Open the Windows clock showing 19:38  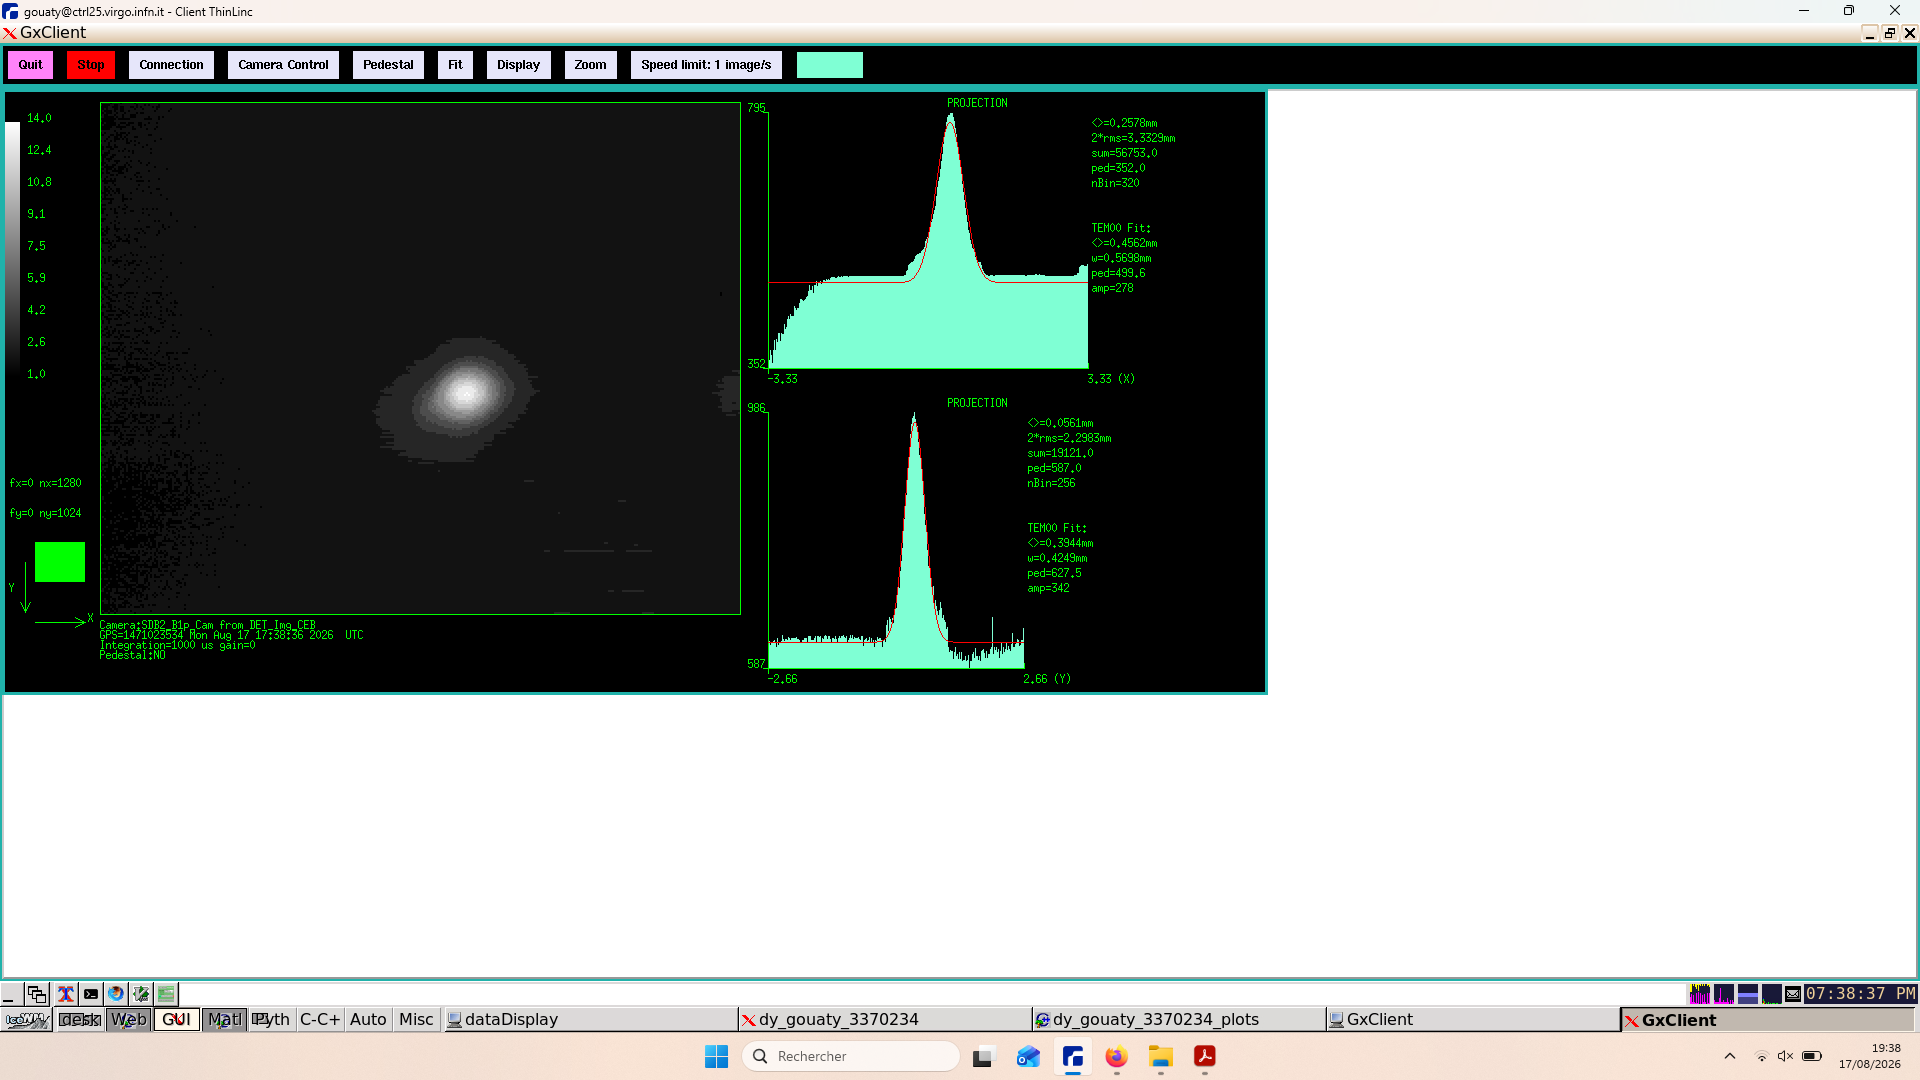click(x=1870, y=1056)
